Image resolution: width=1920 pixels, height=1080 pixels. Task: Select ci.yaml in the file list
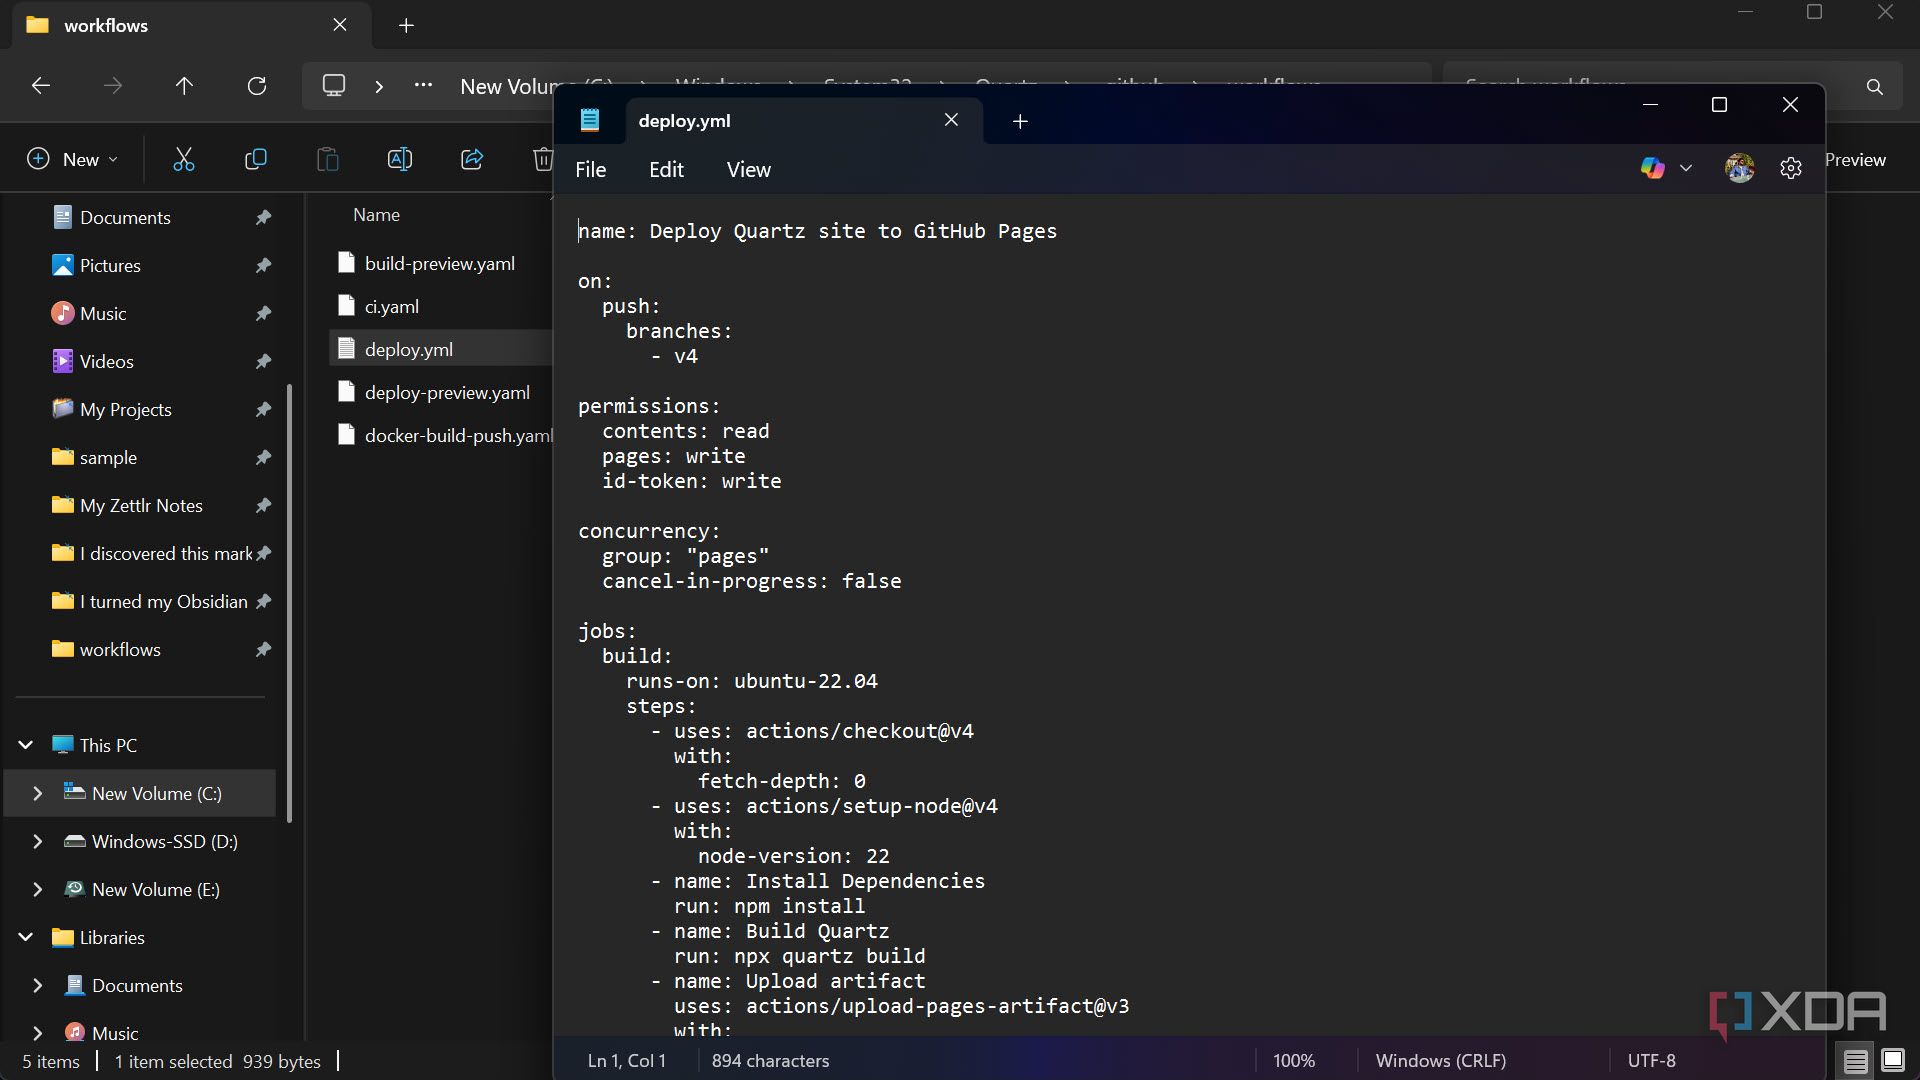(391, 305)
